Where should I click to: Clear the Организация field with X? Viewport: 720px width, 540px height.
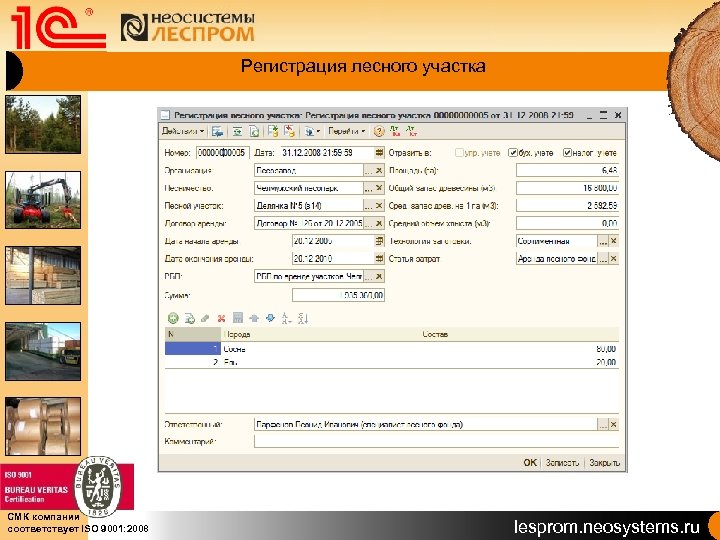pos(379,170)
